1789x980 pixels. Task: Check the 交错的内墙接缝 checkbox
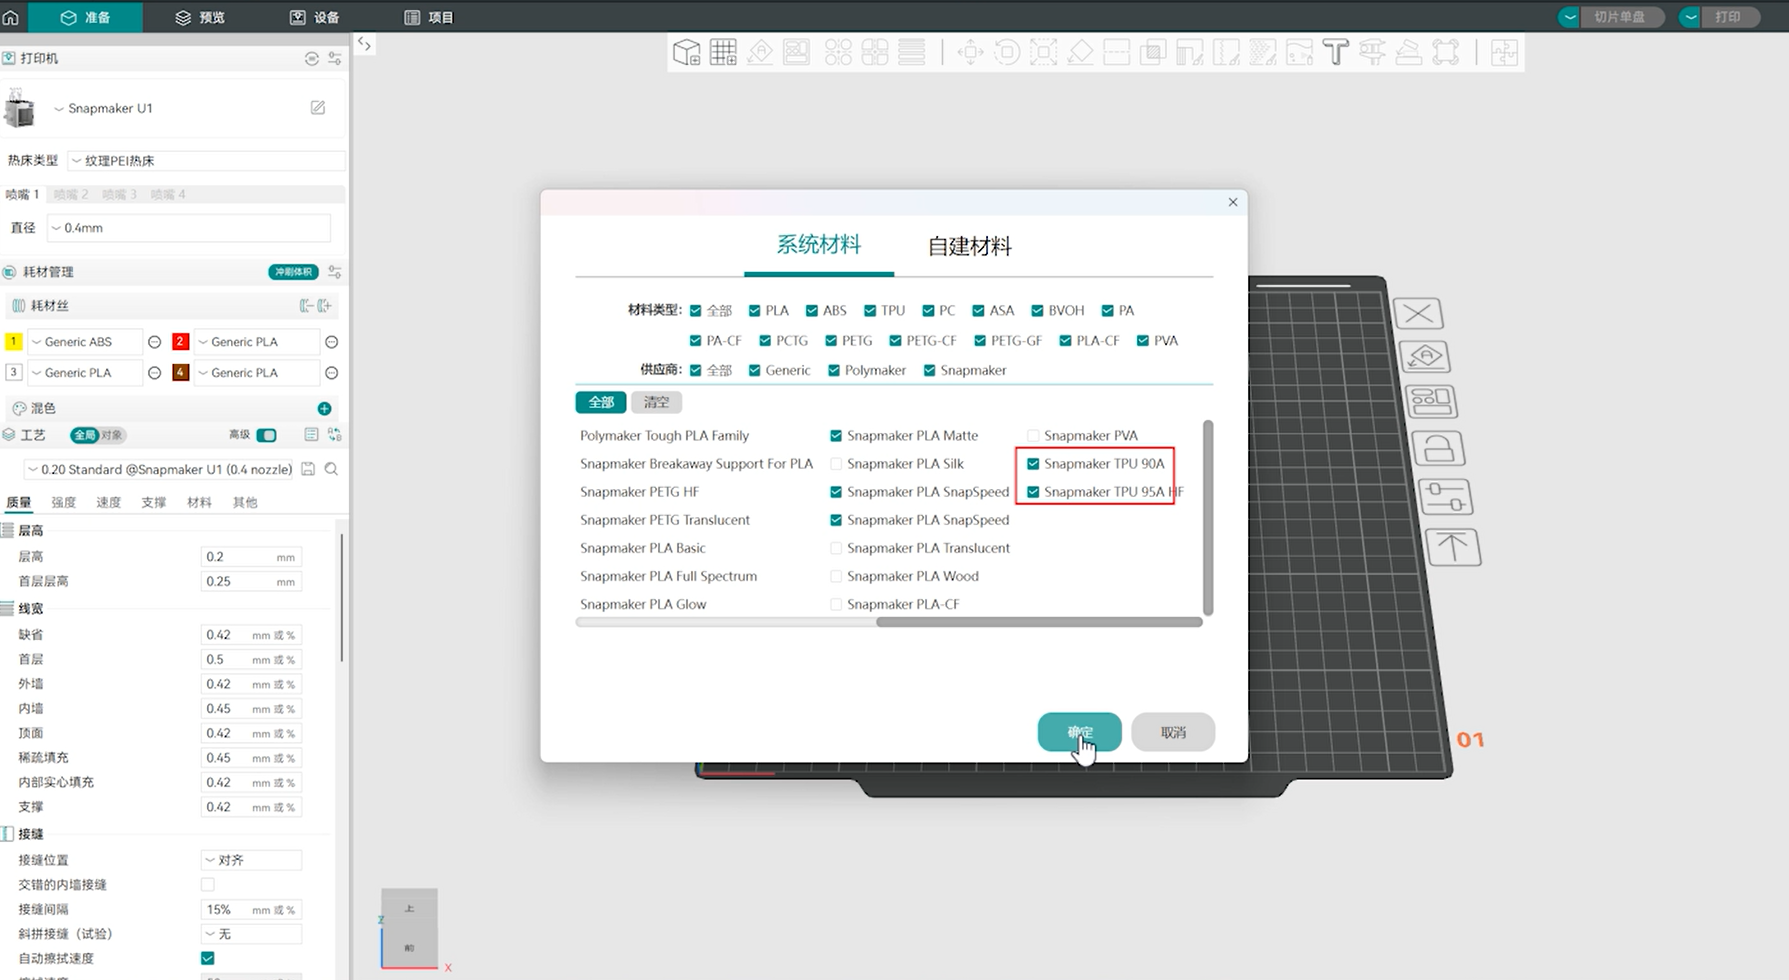pos(208,885)
